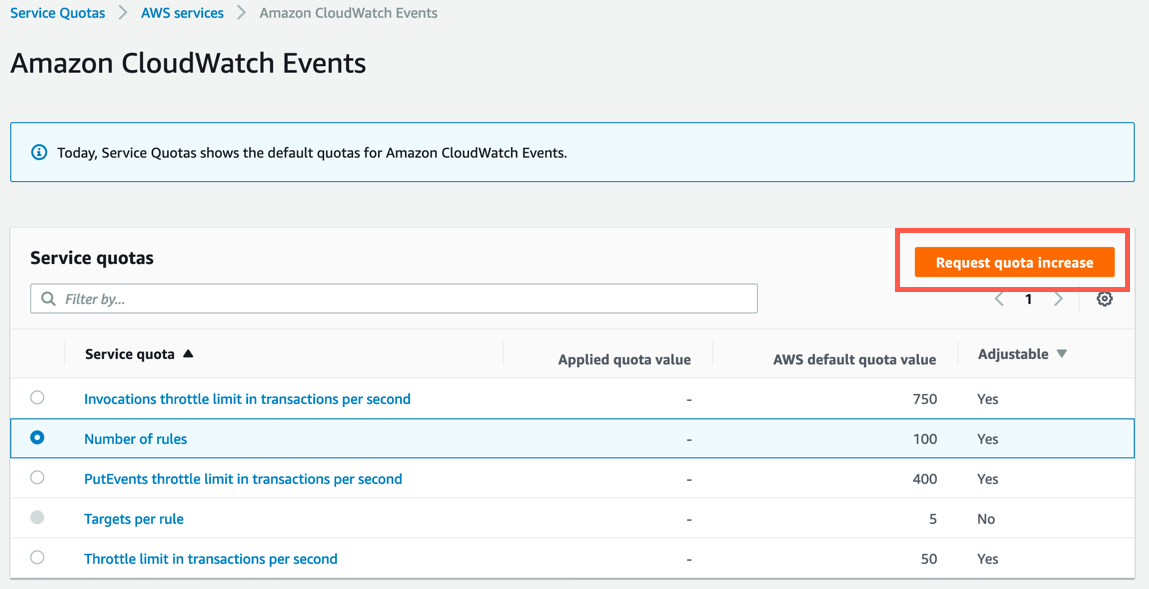Sort ascending by Service quota arrow
Screen dimensions: 1149x589
click(188, 354)
